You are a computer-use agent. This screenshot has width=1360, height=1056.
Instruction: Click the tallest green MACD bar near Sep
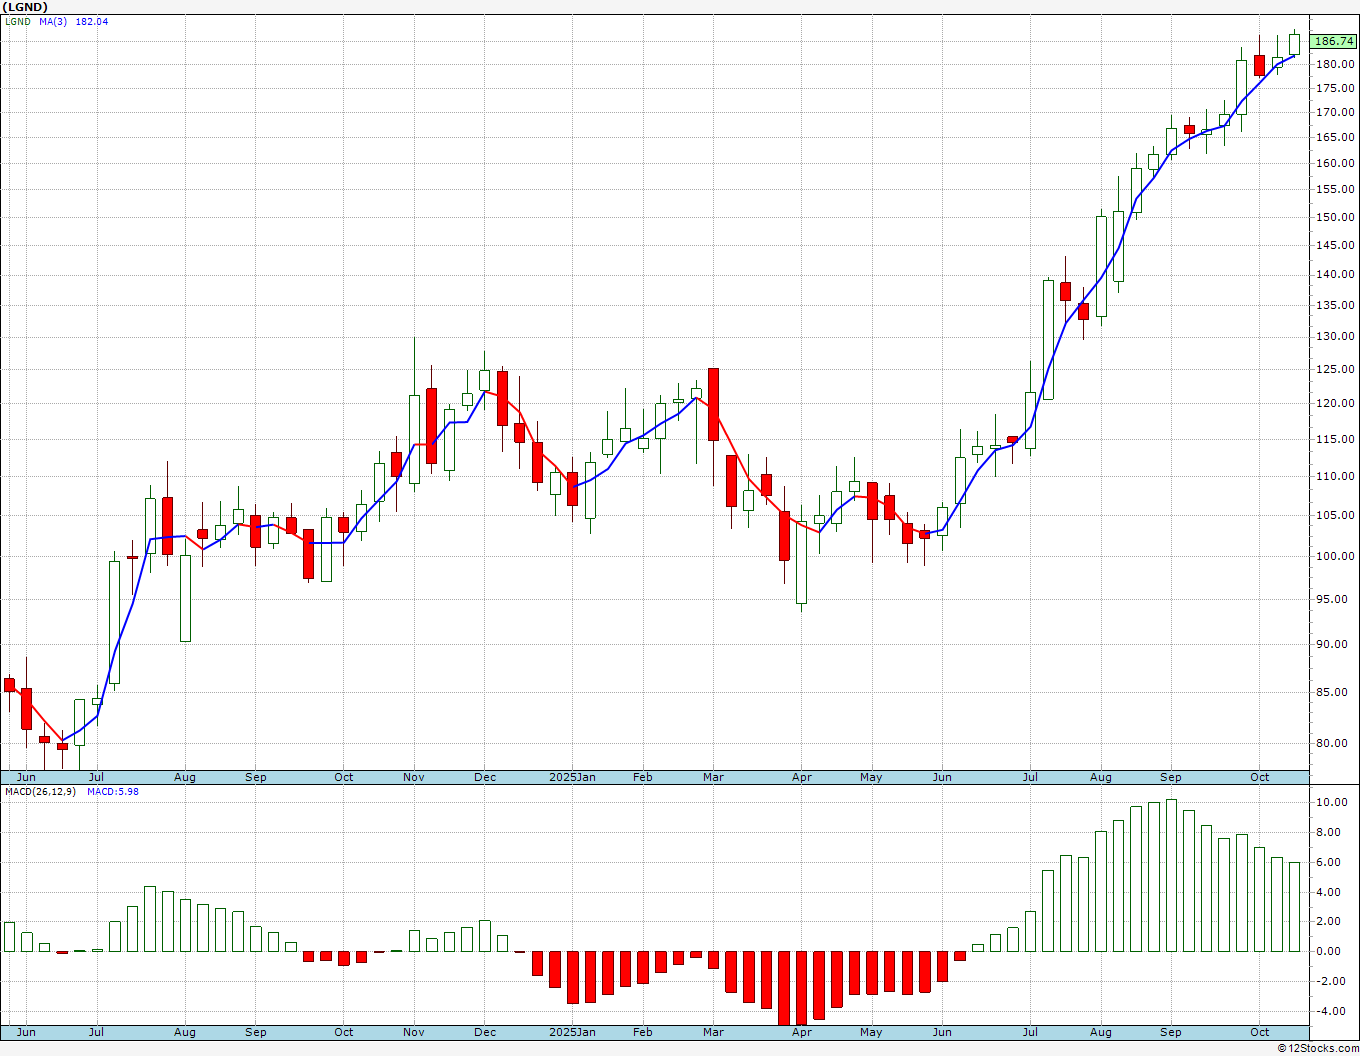pos(1171,875)
